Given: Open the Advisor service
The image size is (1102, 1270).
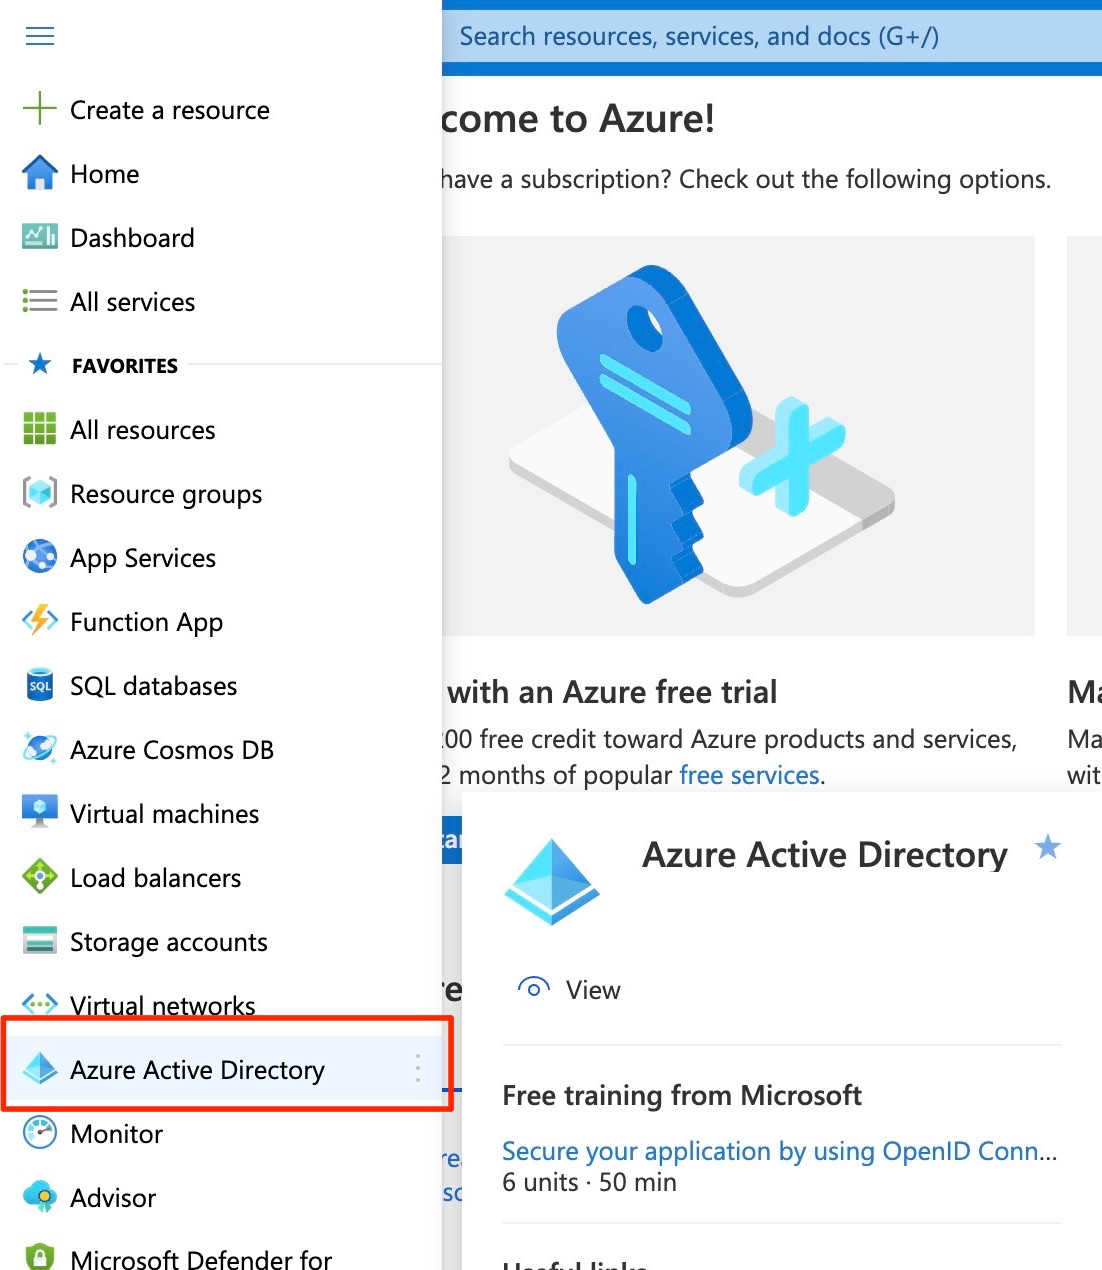Looking at the screenshot, I should 113,1198.
